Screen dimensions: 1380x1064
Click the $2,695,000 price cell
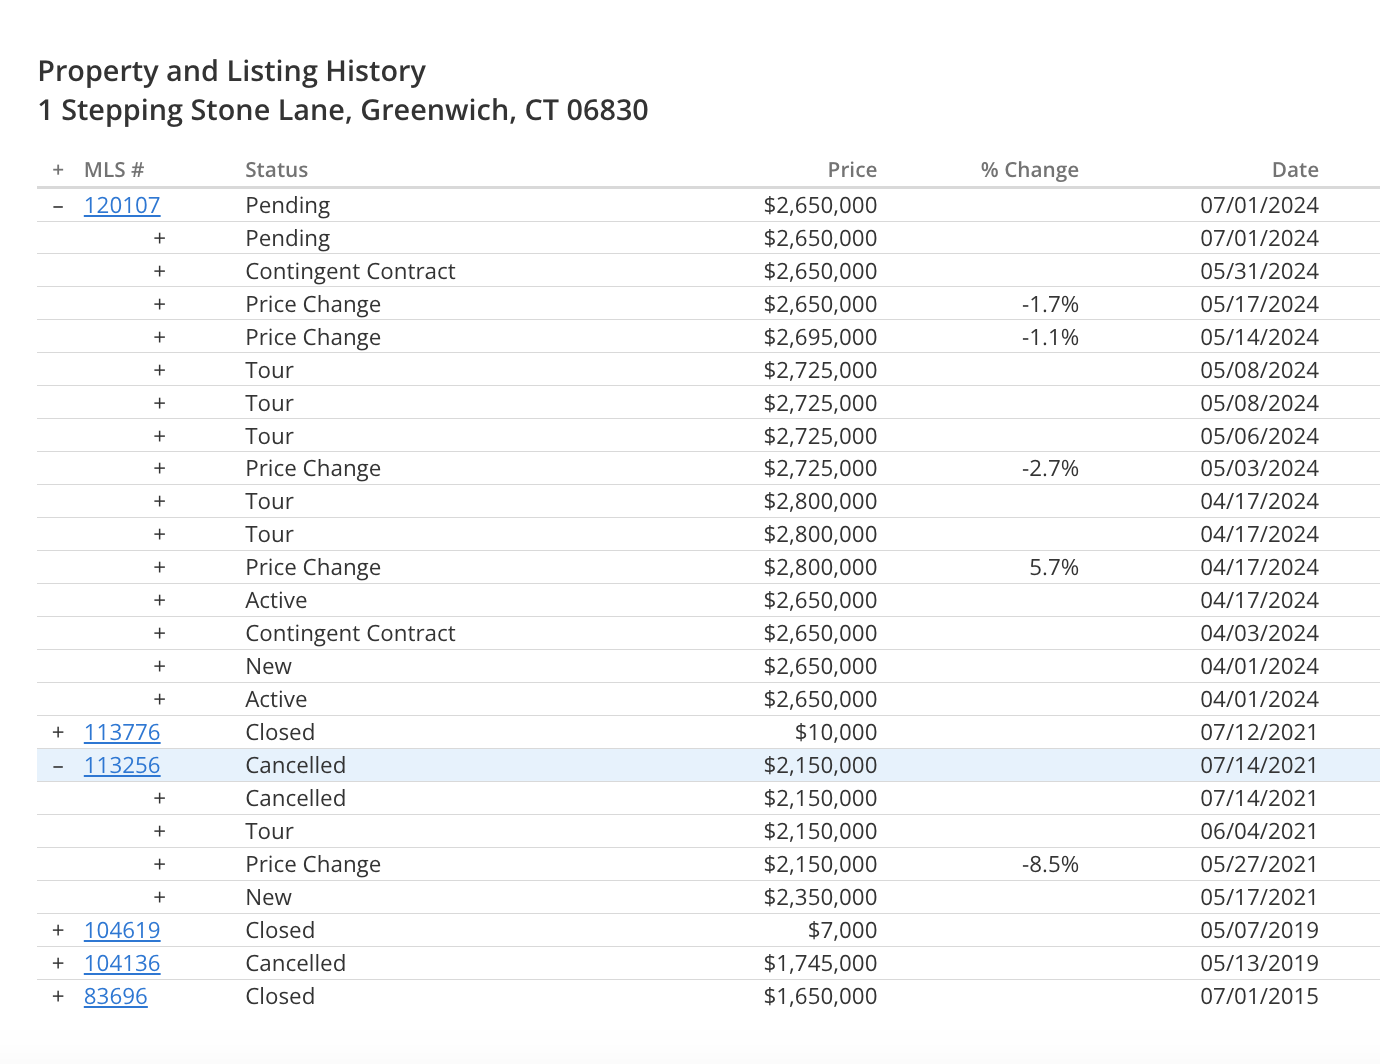coord(820,337)
